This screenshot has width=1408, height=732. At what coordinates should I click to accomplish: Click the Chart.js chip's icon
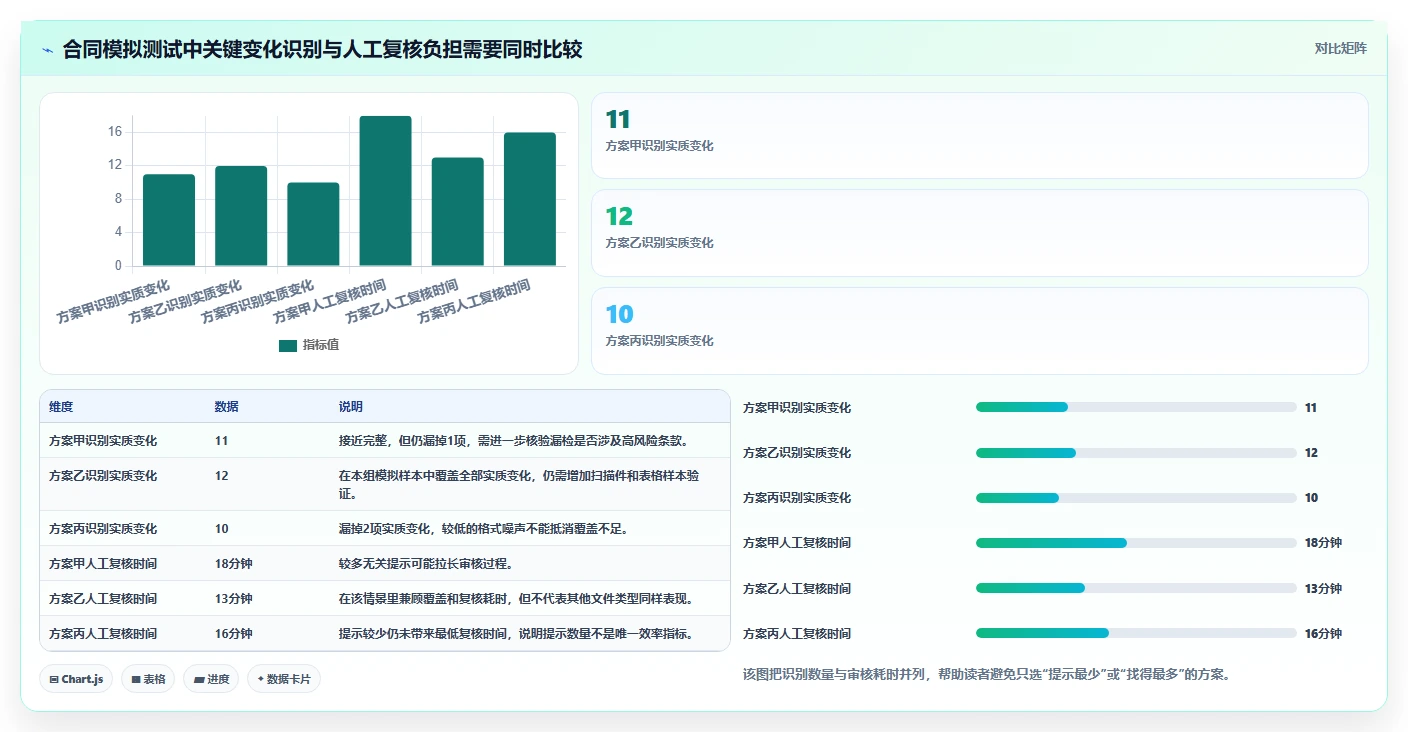(54, 680)
